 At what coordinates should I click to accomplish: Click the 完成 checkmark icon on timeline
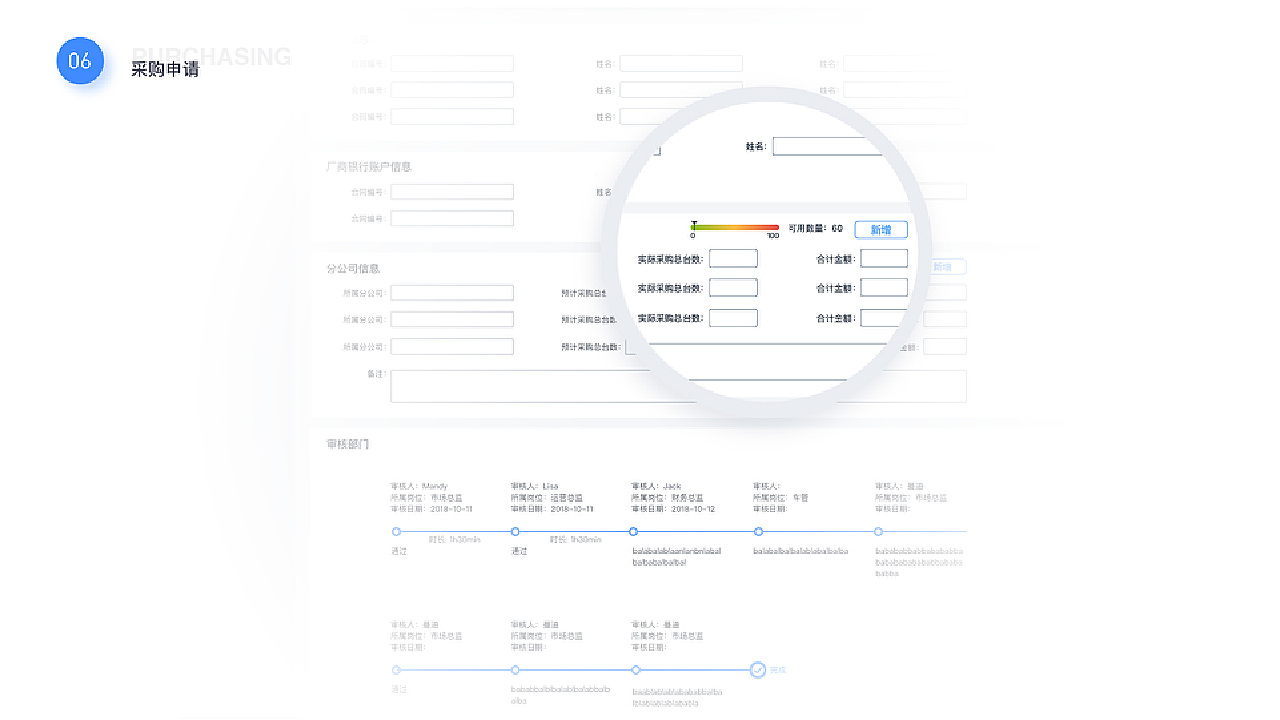758,670
